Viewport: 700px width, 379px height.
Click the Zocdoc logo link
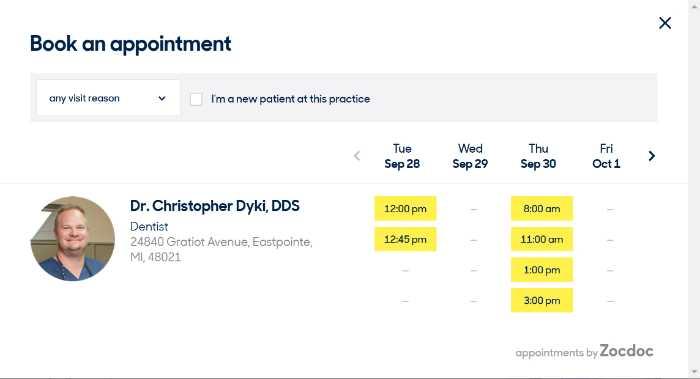626,351
